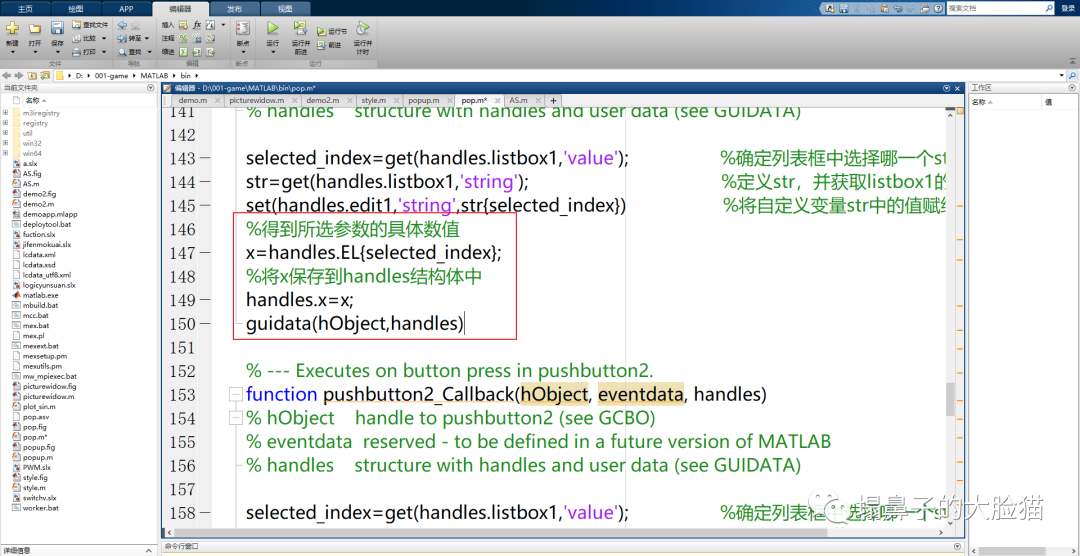
Task: Open the 运行 dropdown arrow
Action: (x=273, y=52)
